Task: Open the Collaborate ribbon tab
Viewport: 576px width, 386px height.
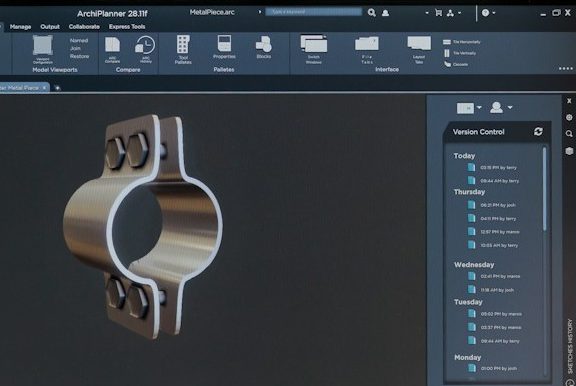Action: point(84,26)
